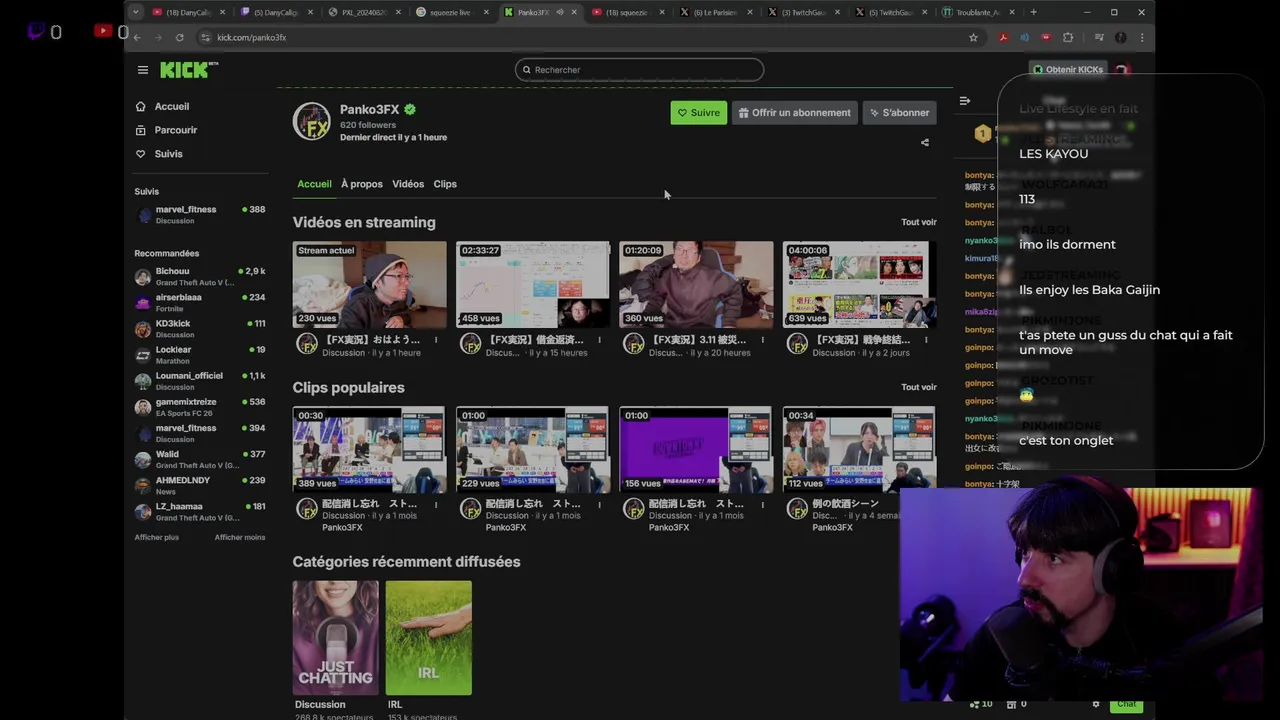
Task: Open the options menu of the 04:00:06 video
Action: pos(926,340)
